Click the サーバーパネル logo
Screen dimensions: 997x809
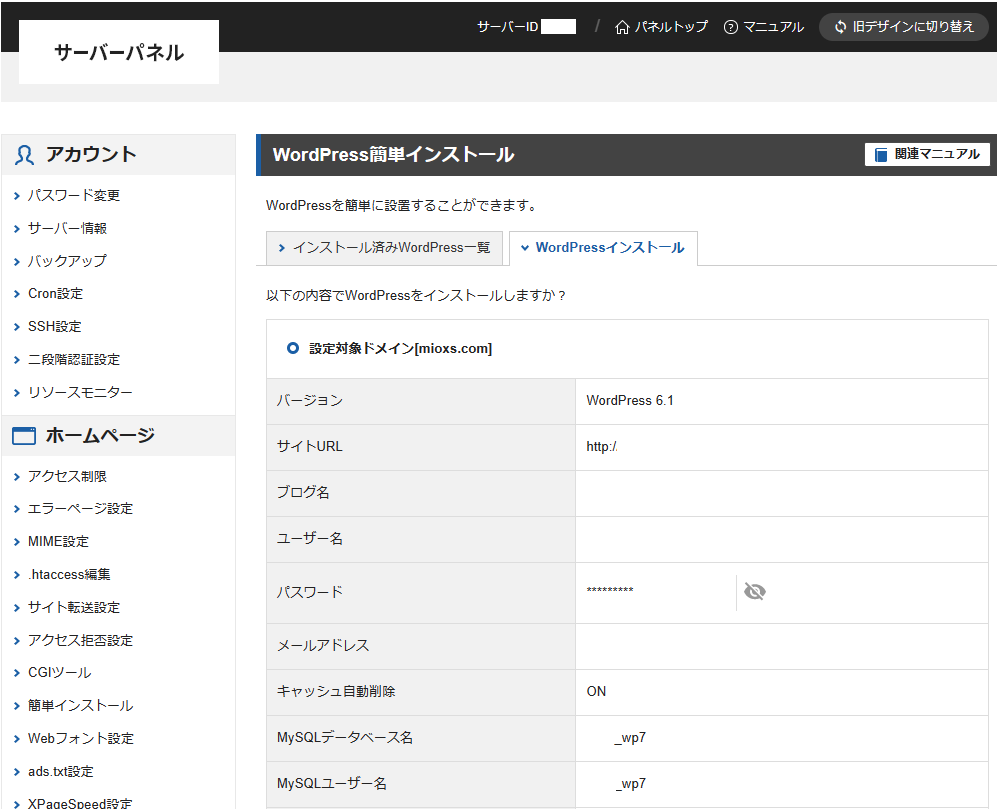(119, 52)
